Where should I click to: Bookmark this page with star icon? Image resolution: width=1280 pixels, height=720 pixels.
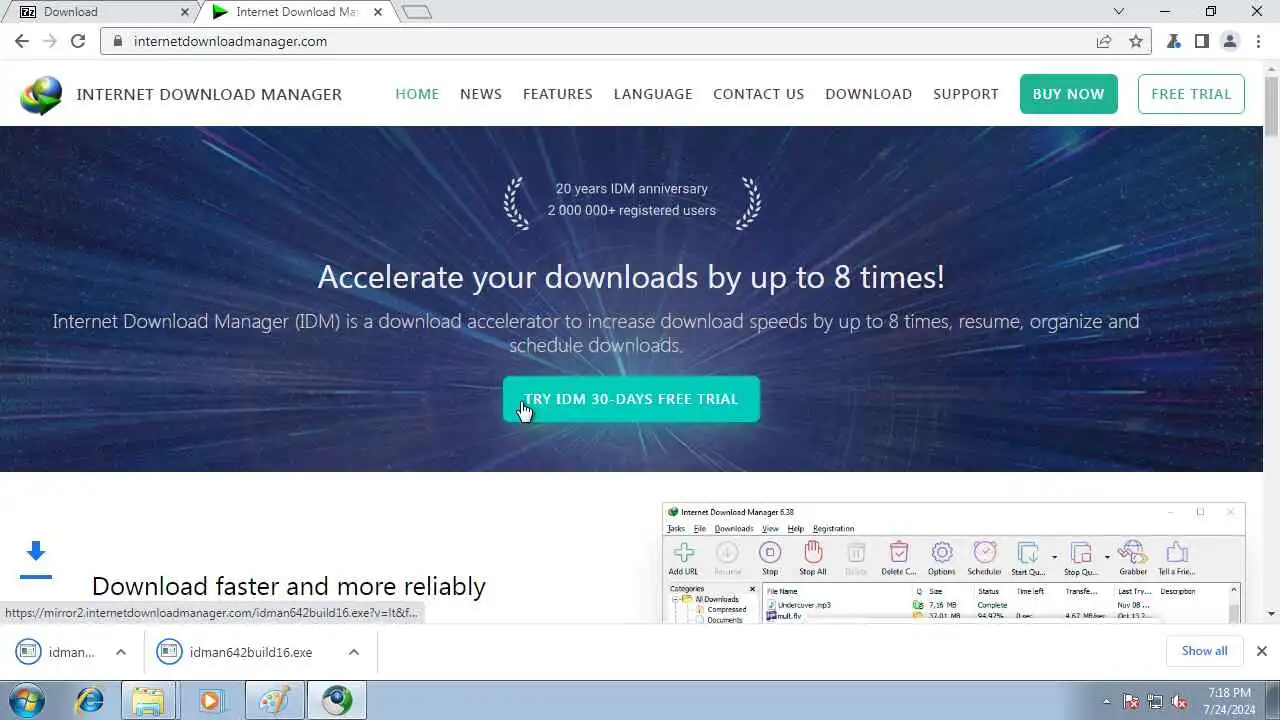[1136, 41]
